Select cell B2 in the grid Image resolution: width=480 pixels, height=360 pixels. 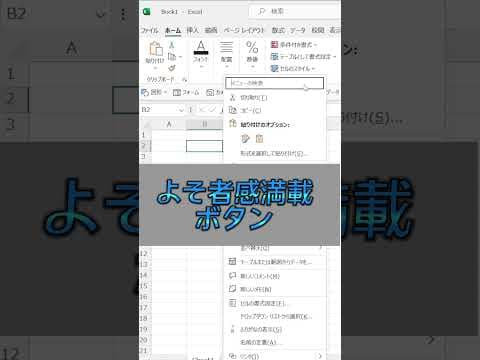tap(204, 146)
